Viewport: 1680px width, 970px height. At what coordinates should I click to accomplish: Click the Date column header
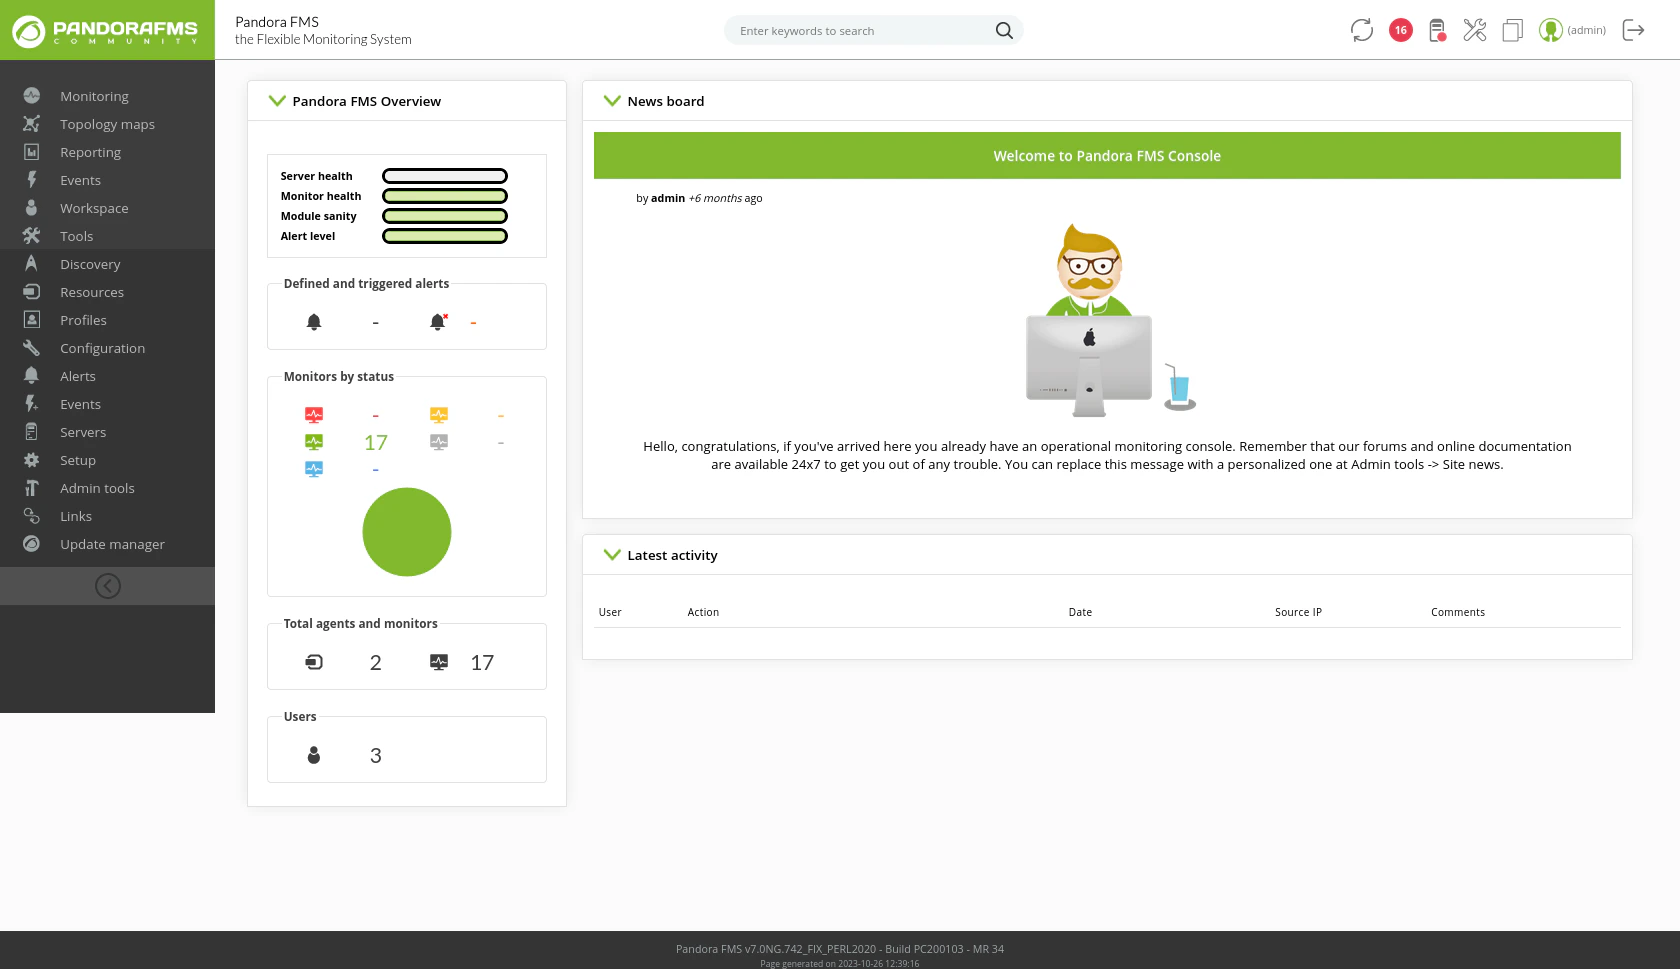click(1080, 612)
